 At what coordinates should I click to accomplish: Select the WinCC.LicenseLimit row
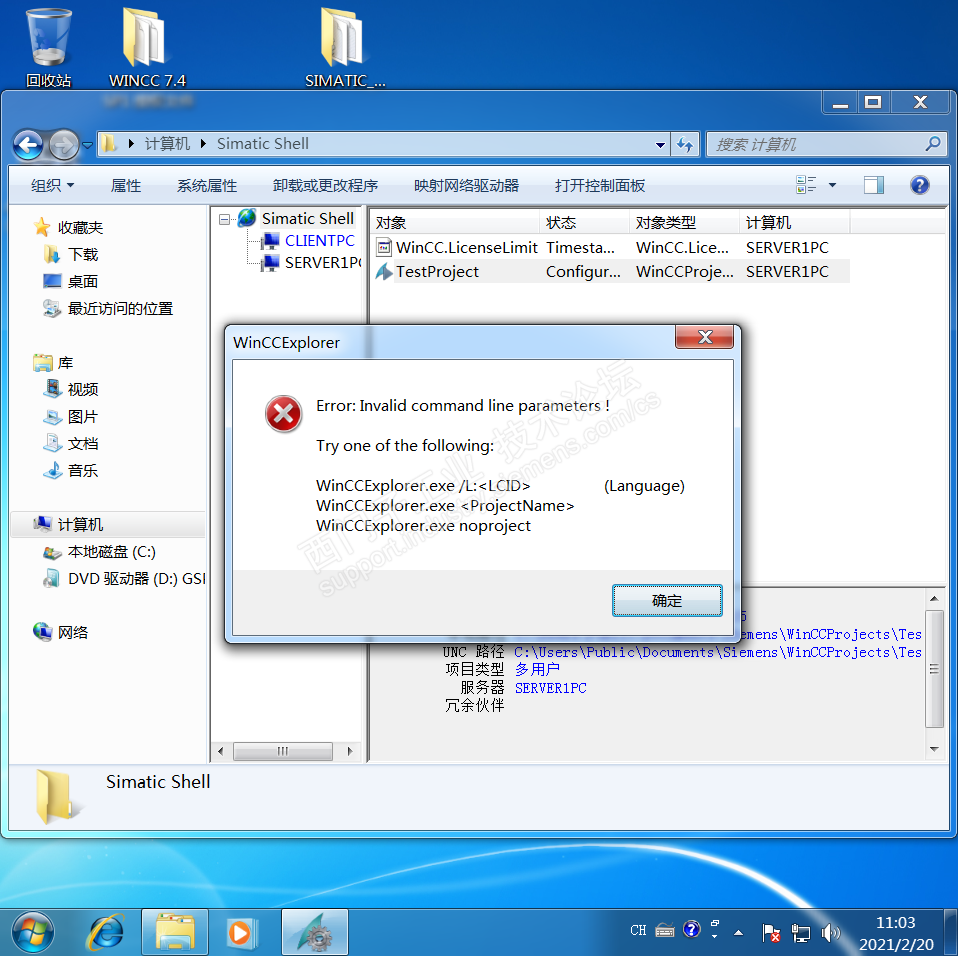(x=610, y=247)
